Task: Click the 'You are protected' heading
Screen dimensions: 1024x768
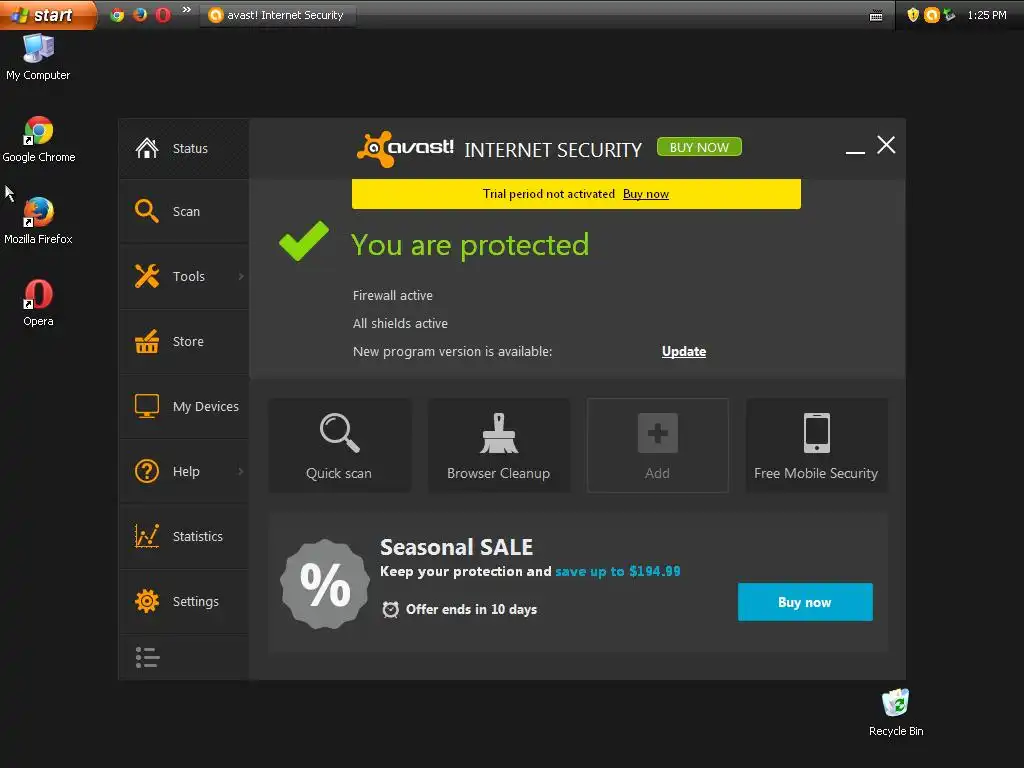Action: [x=470, y=245]
